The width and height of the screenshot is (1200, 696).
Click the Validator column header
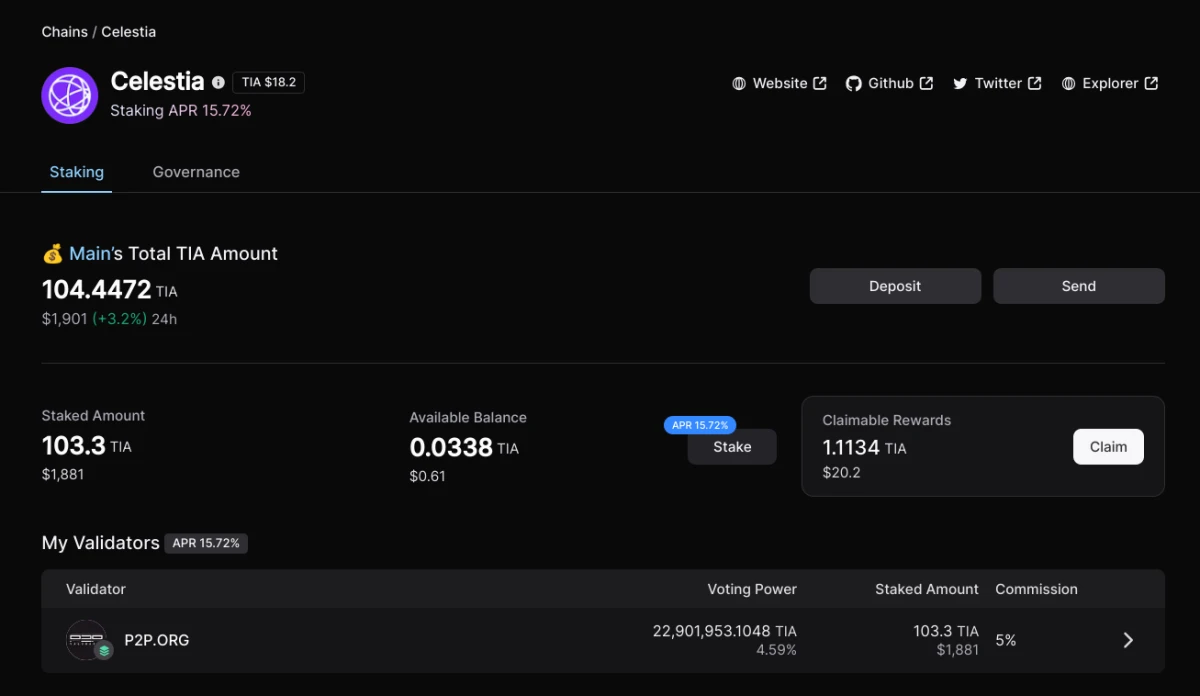[96, 589]
